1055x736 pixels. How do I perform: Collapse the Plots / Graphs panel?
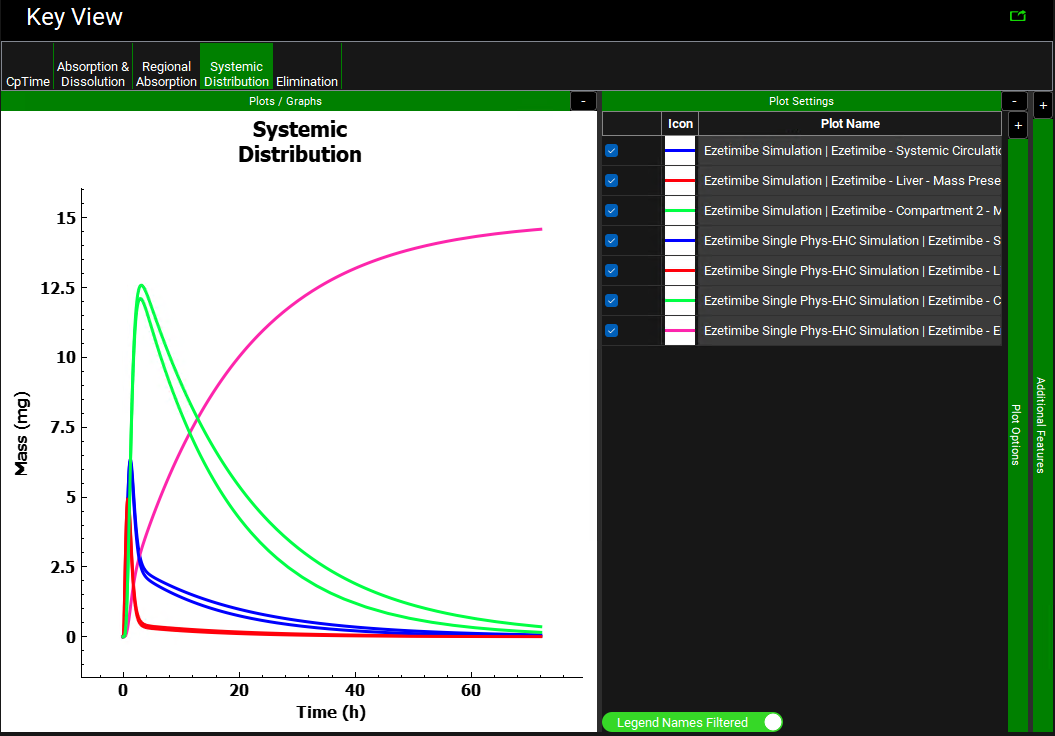583,101
